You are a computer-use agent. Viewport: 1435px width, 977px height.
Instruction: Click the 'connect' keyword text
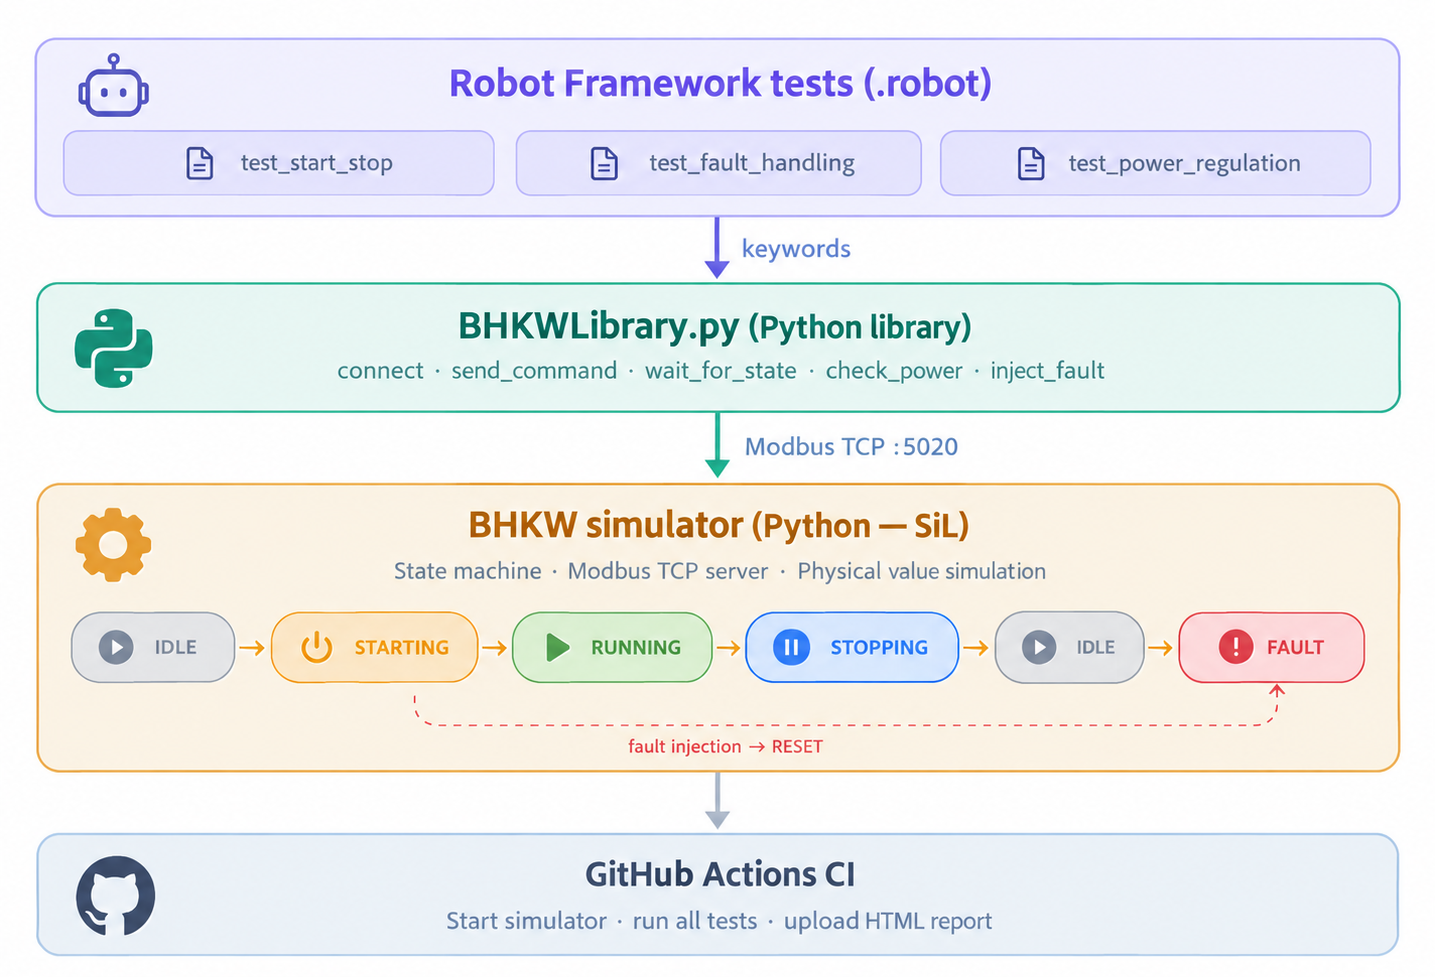tap(380, 371)
